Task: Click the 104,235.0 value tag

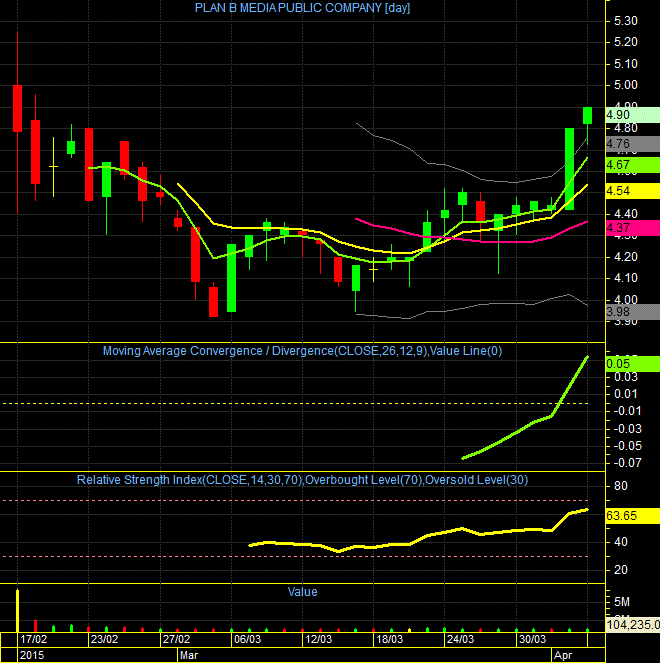Action: 633,625
